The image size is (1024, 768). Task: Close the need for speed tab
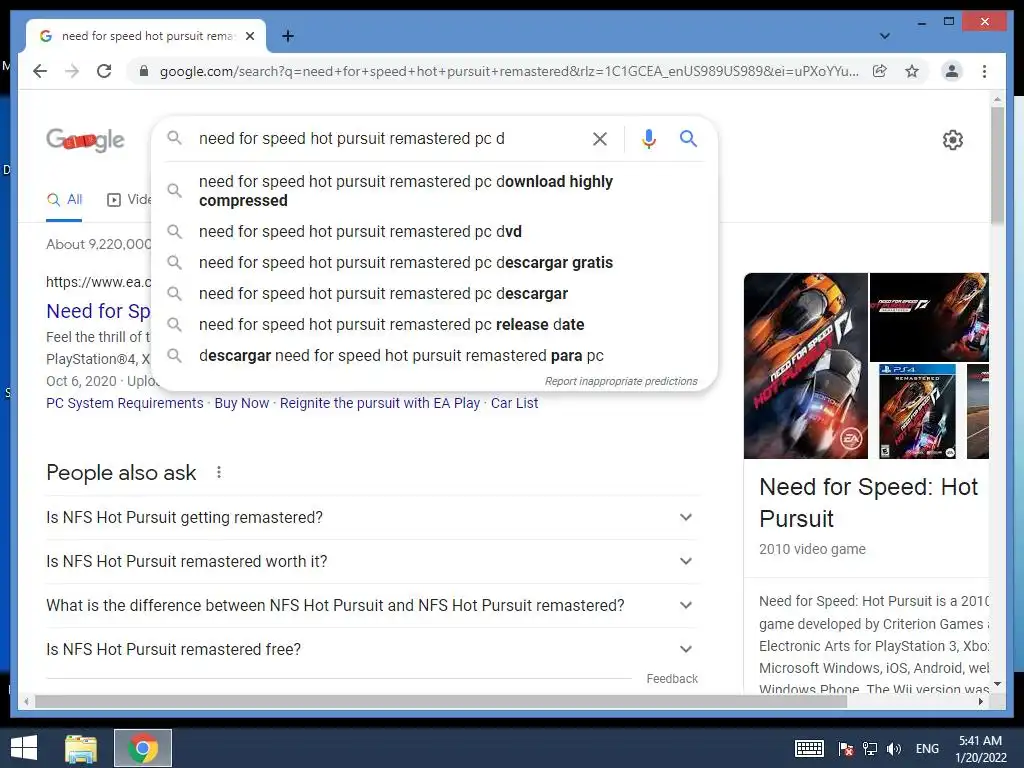(249, 36)
